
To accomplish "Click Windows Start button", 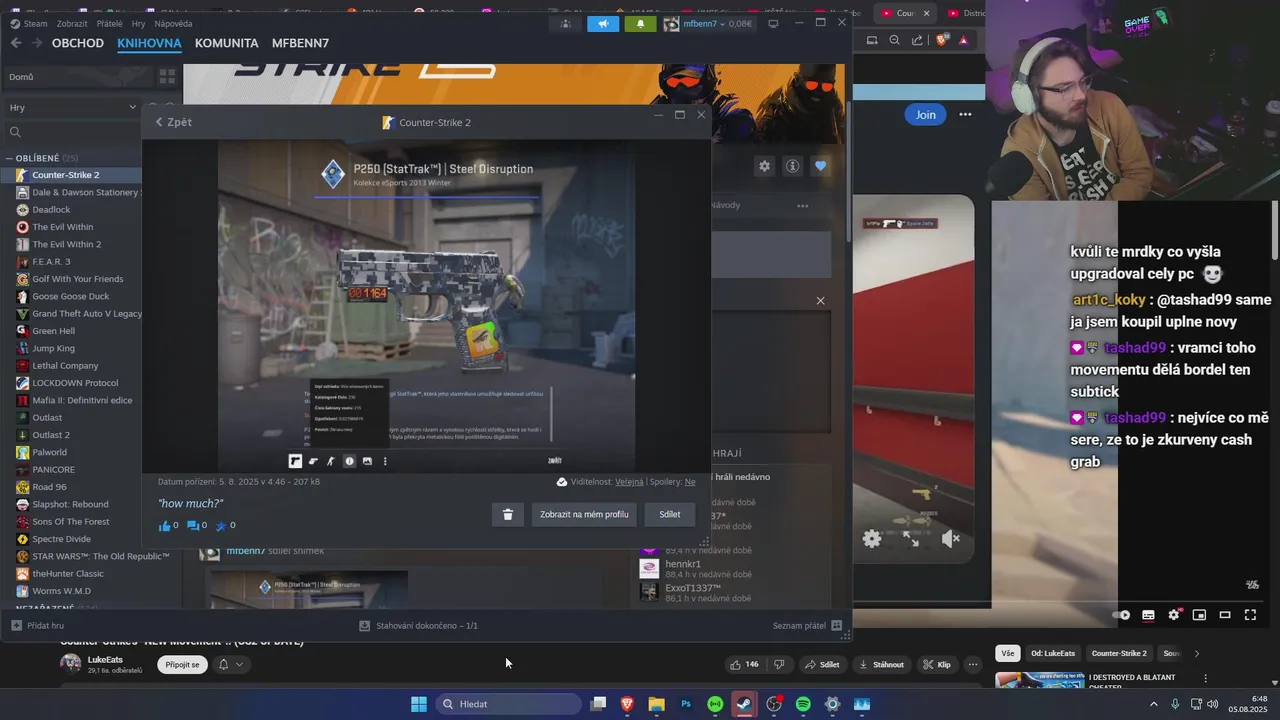I will click(419, 704).
